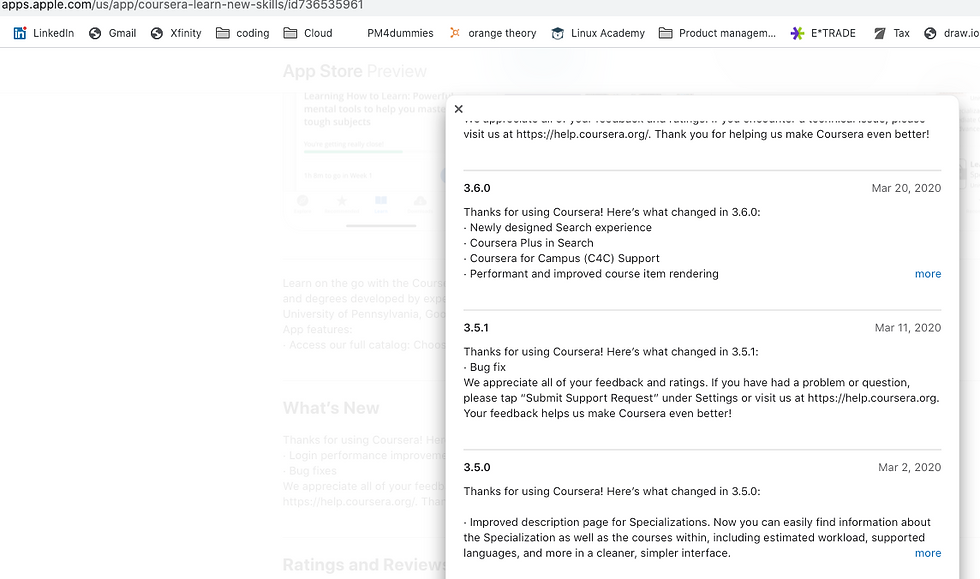Expand 'more' for version 3.5.0 notes
This screenshot has width=980, height=579.
(928, 553)
